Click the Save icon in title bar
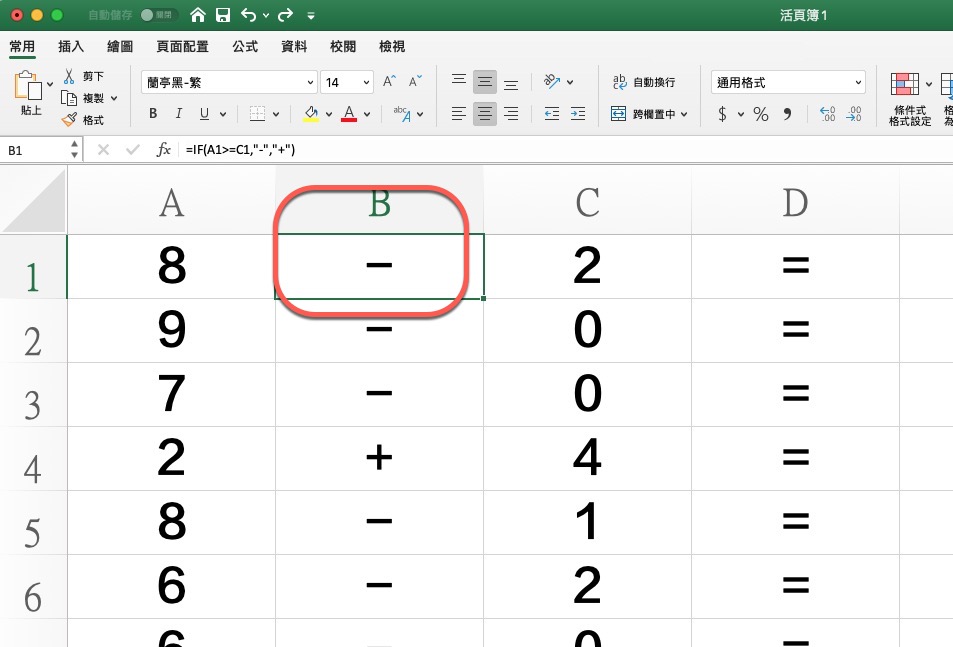The width and height of the screenshot is (953, 647). (223, 15)
